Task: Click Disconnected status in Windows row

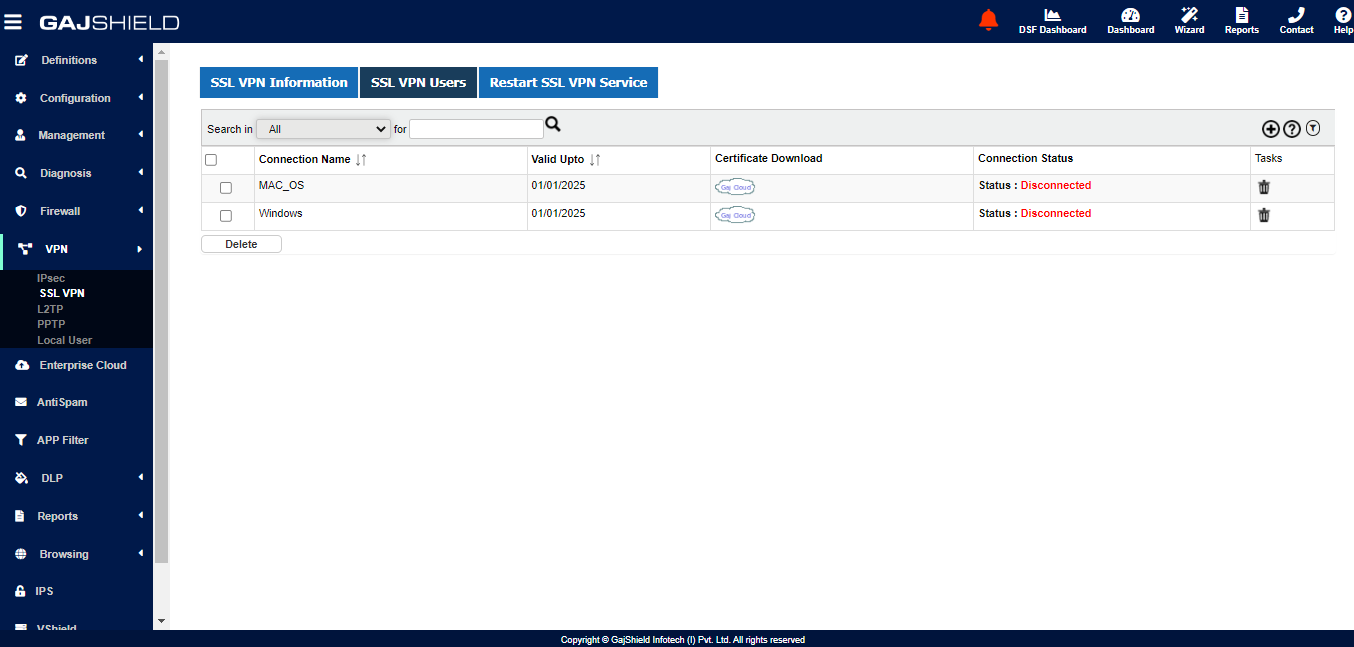Action: click(x=1056, y=213)
